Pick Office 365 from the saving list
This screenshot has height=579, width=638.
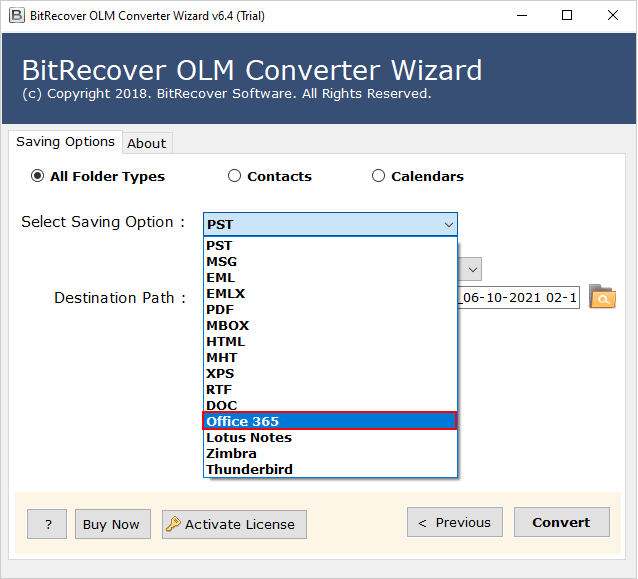[330, 421]
